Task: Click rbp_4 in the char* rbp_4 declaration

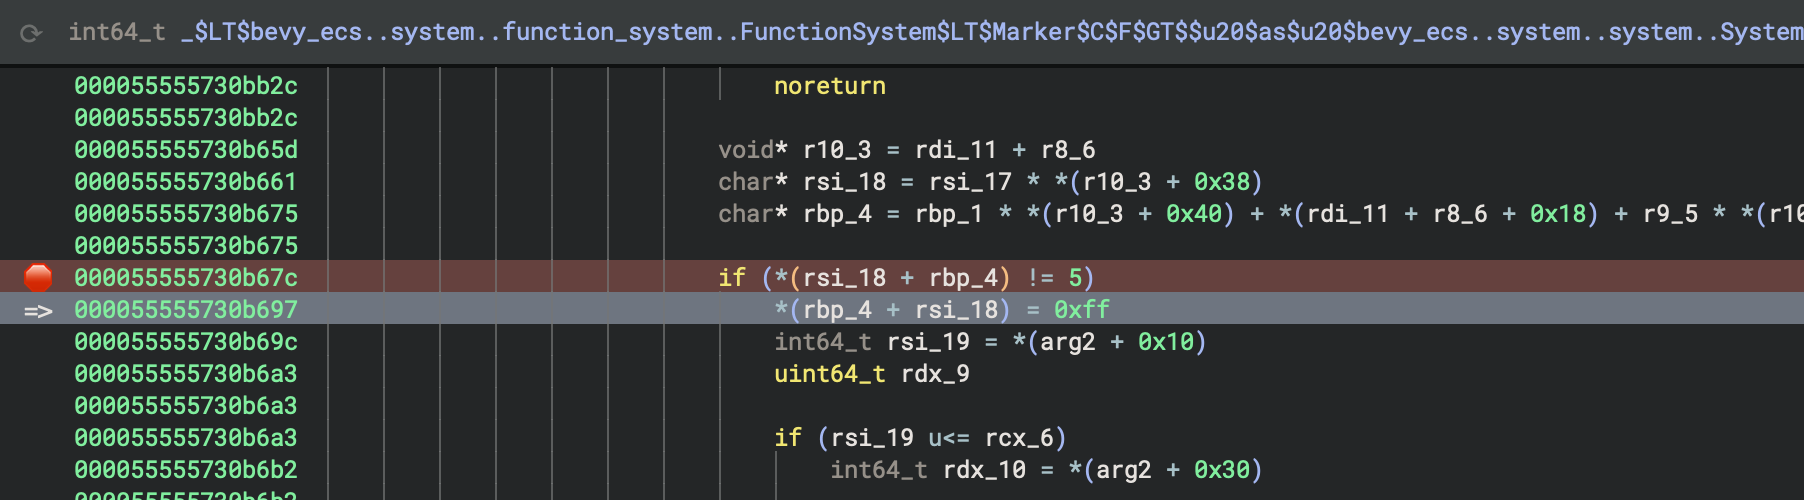Action: pos(837,214)
